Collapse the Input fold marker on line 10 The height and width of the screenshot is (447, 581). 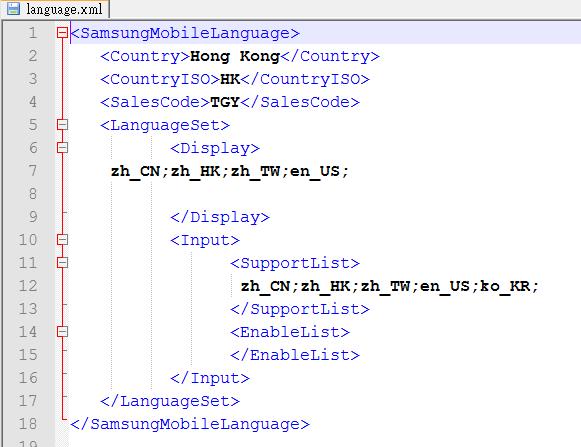pyautogui.click(x=62, y=240)
